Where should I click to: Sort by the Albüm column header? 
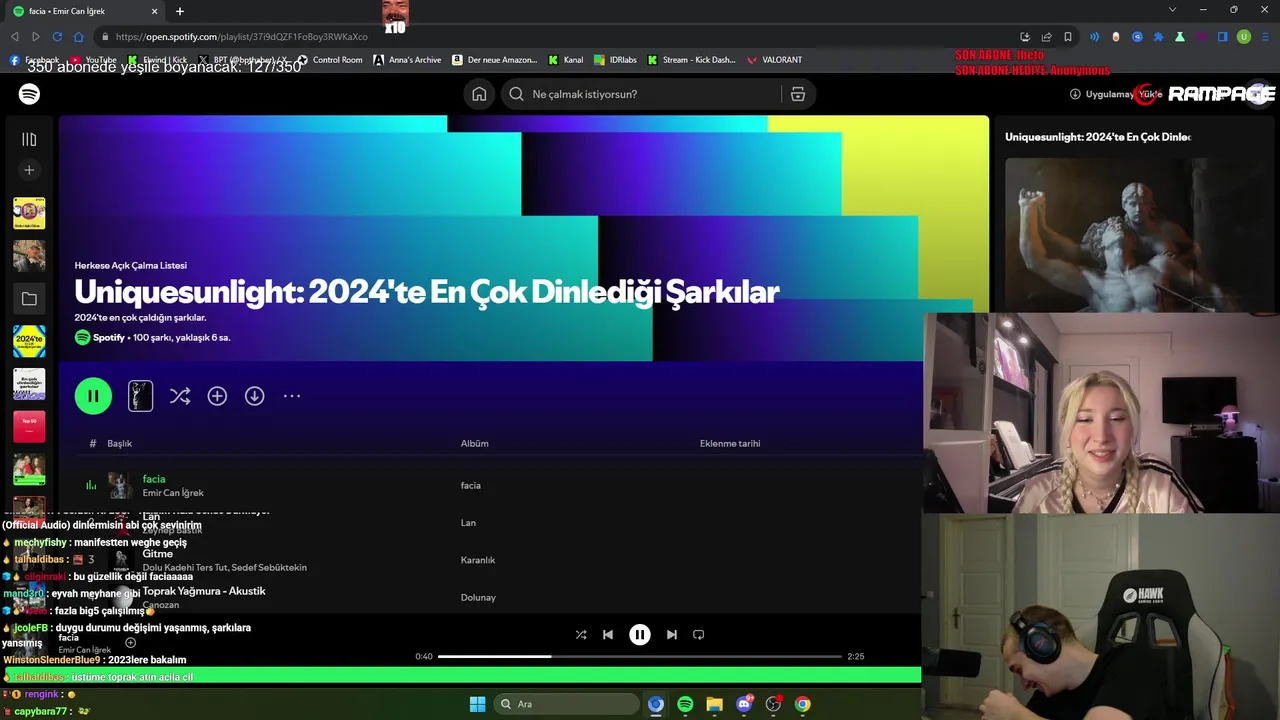(x=475, y=444)
